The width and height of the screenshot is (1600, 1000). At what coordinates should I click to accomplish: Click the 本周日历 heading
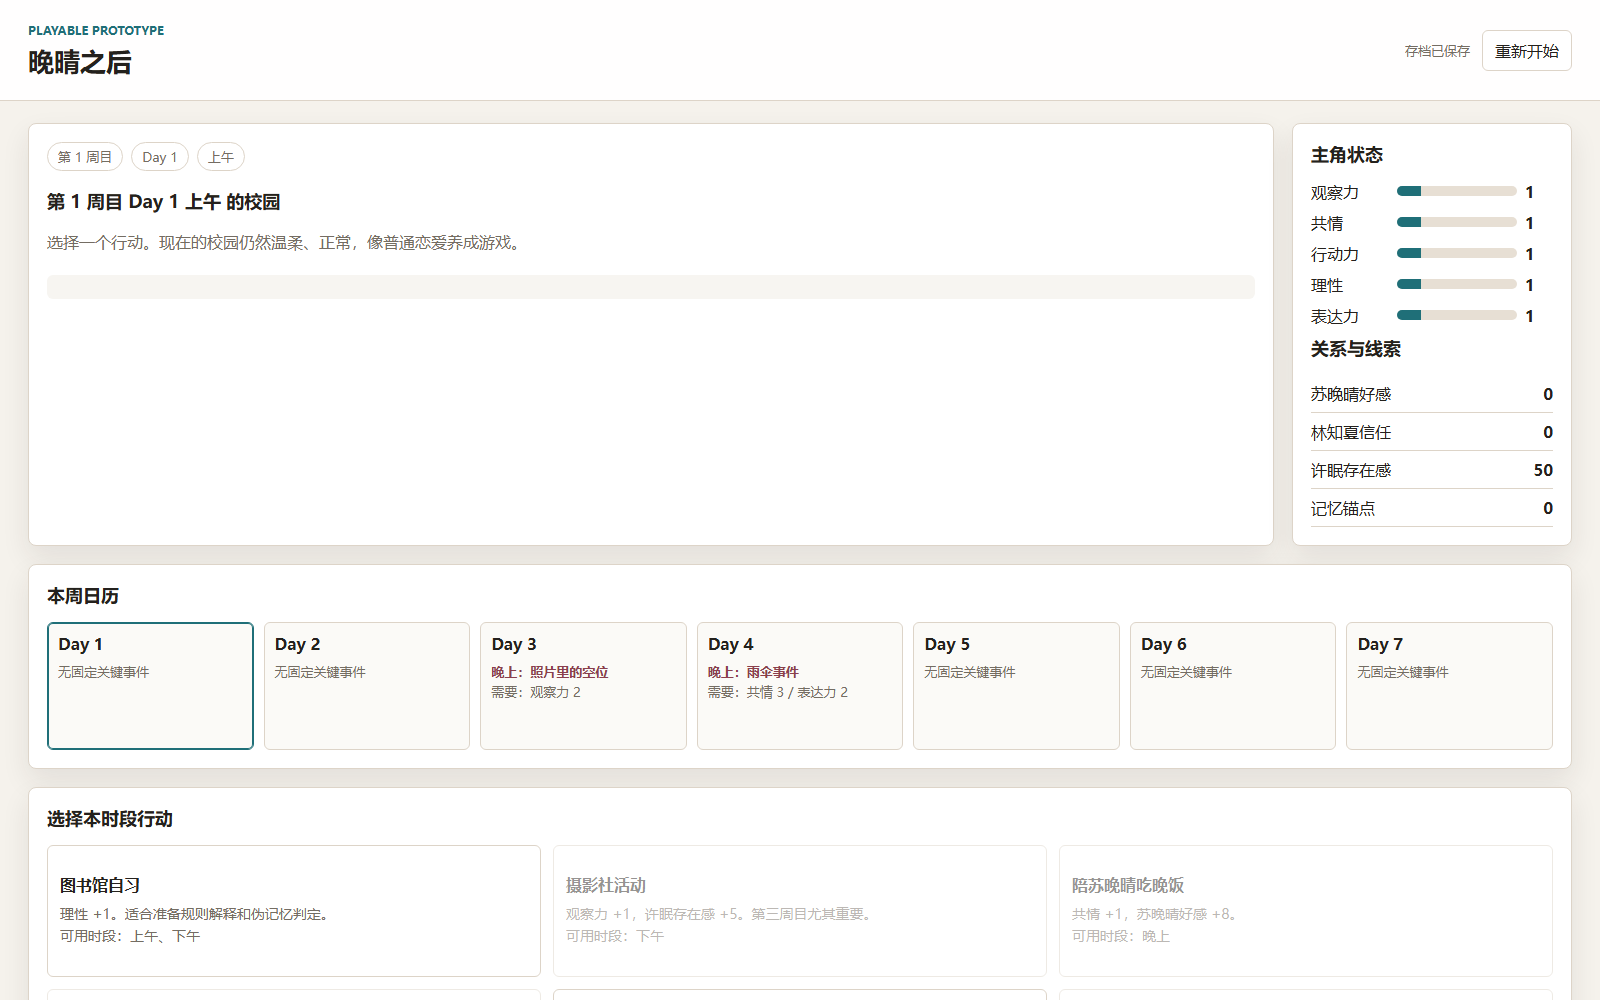tap(83, 596)
